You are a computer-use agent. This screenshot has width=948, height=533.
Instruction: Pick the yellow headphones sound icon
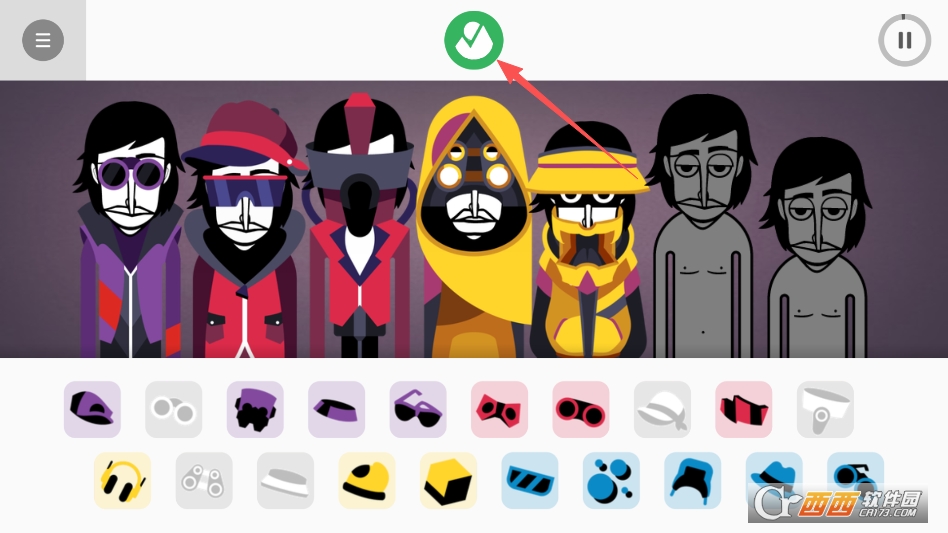click(x=123, y=480)
